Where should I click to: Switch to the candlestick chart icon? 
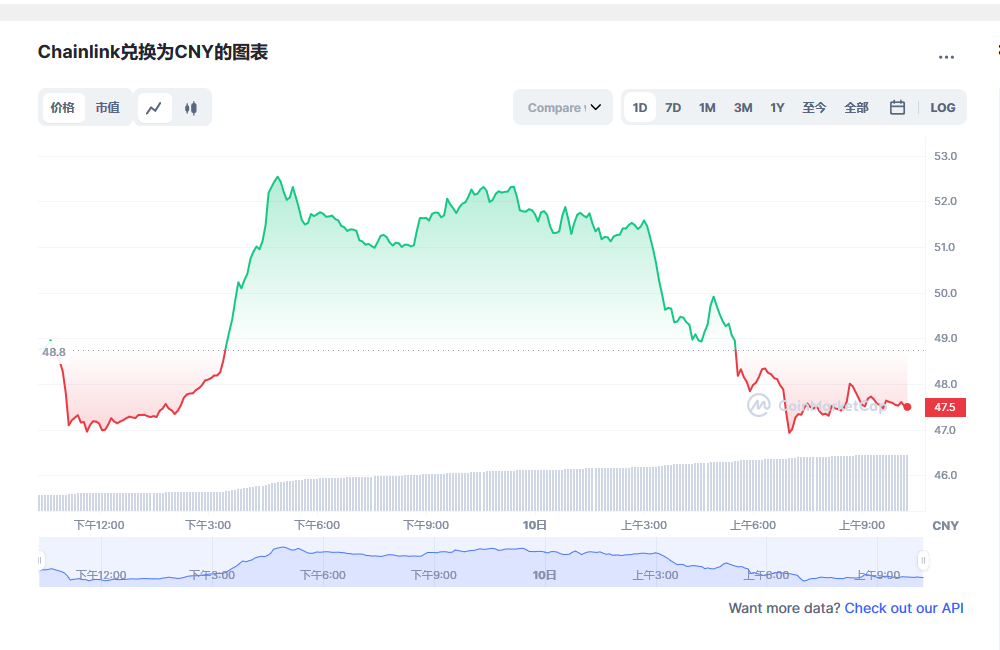tap(191, 108)
